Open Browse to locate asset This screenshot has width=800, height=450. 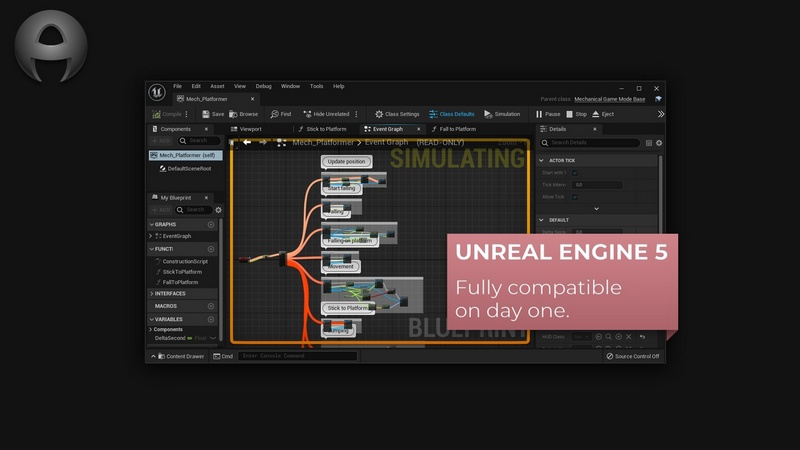(x=243, y=114)
